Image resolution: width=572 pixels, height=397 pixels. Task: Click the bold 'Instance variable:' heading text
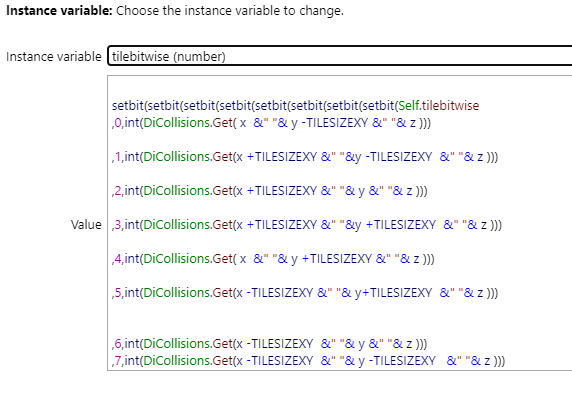[x=59, y=11]
